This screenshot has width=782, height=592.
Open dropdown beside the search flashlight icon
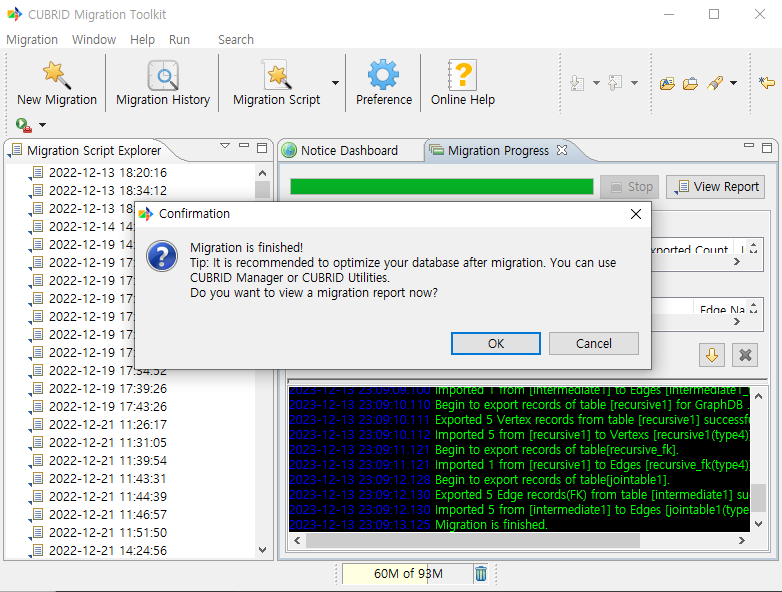click(733, 83)
